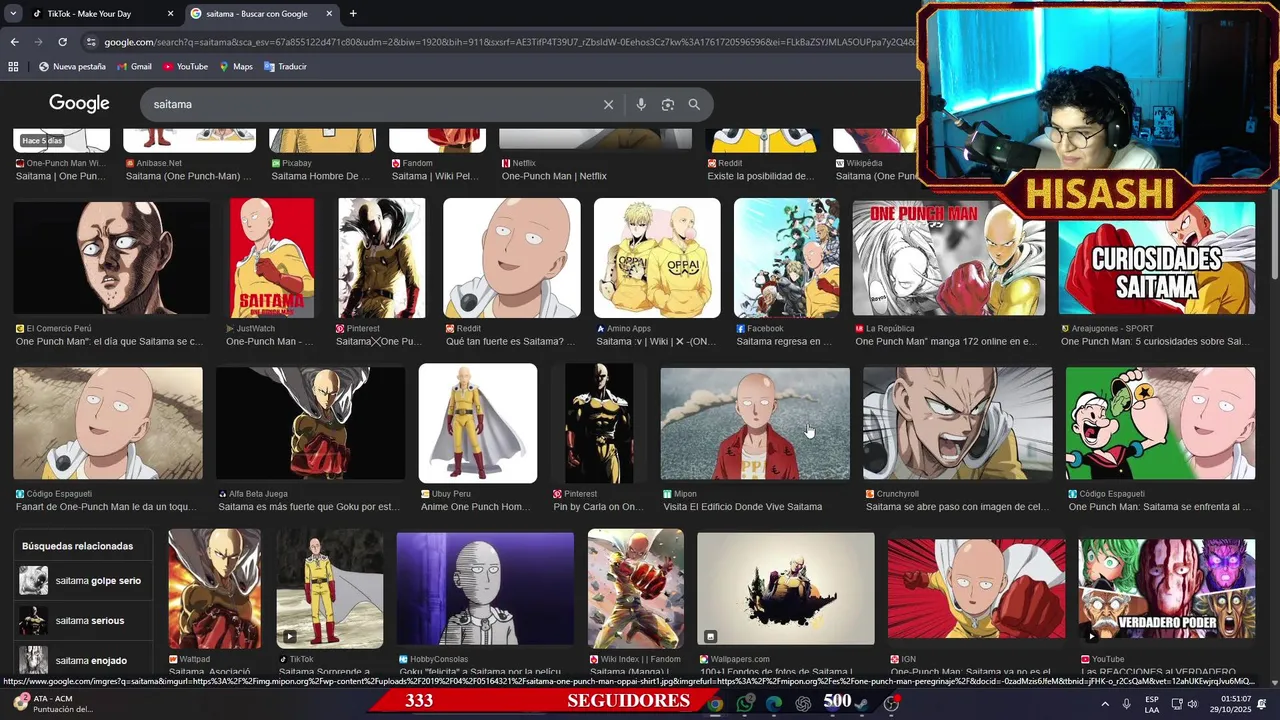Open WhatsApp from the taskbar
Viewport: 1280px width, 720px height.
pyautogui.click(x=745, y=704)
